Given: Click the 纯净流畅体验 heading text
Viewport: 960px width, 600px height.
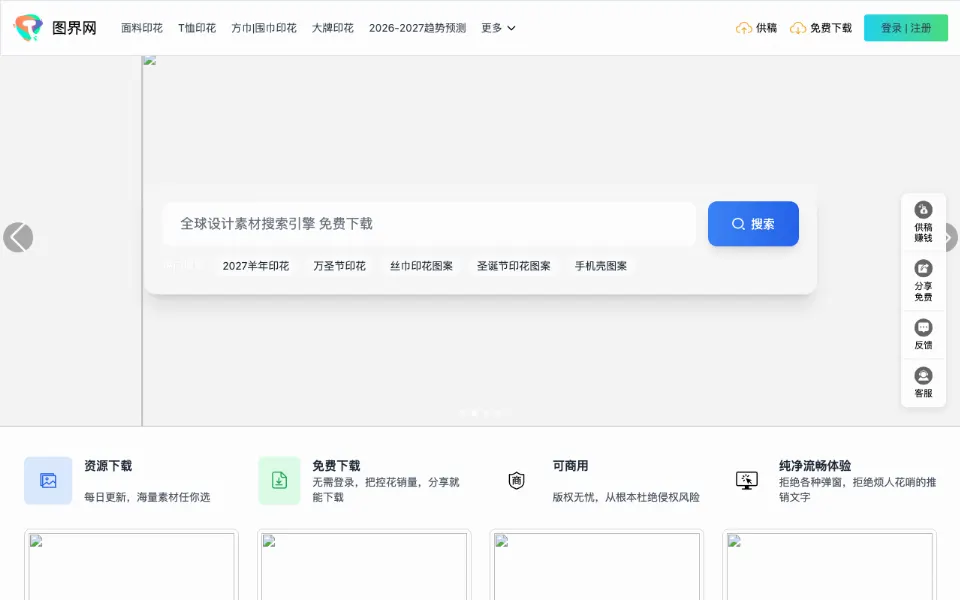Looking at the screenshot, I should pyautogui.click(x=815, y=466).
